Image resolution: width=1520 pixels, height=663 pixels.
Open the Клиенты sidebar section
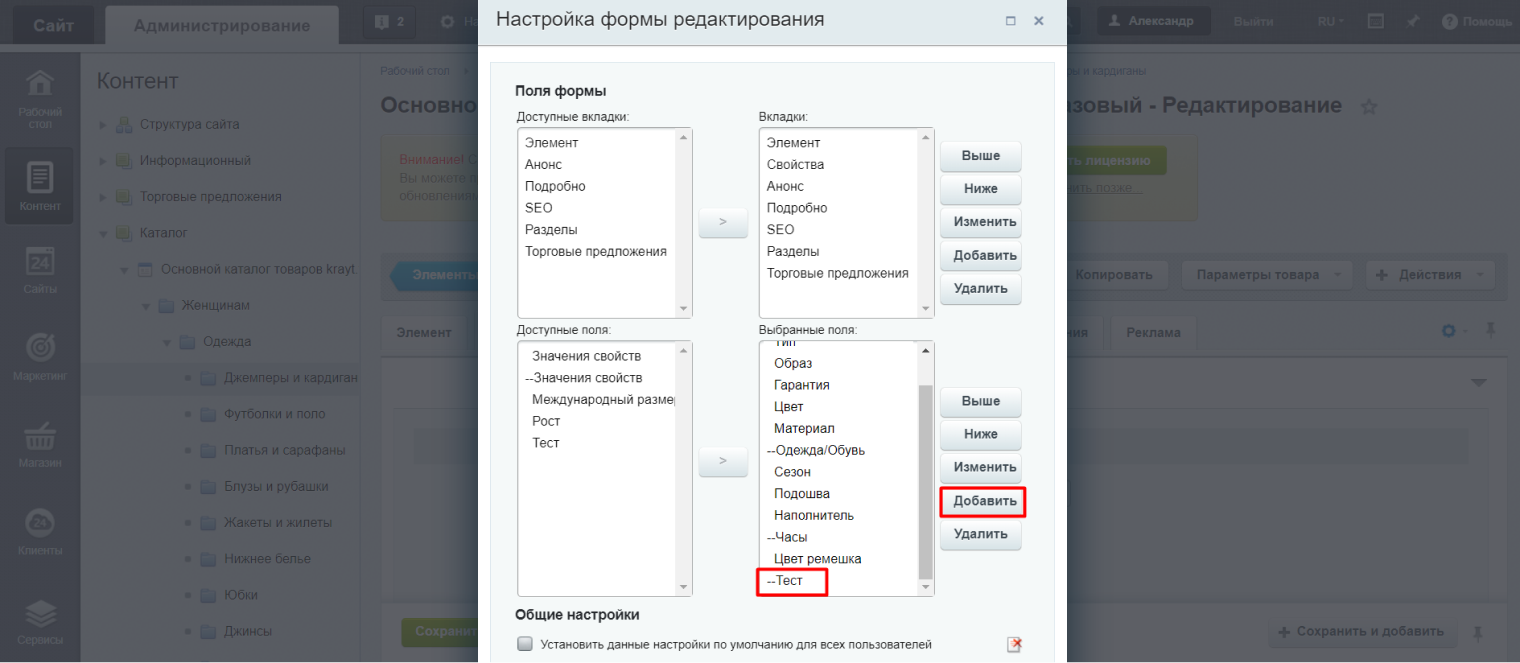tap(39, 532)
